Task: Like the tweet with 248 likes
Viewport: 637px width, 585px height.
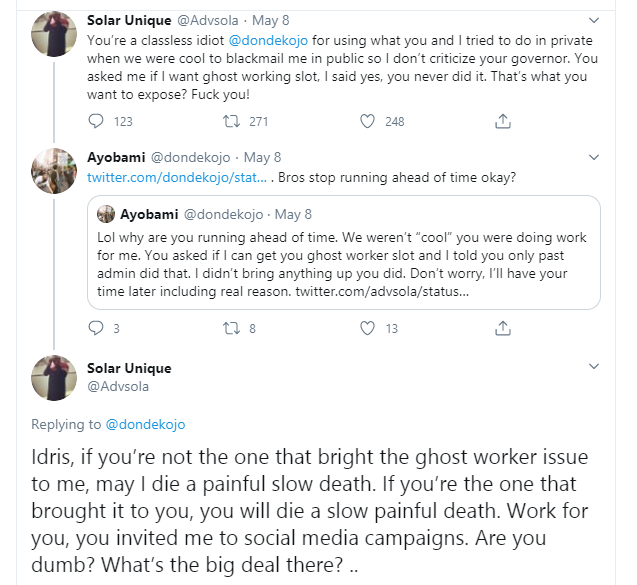Action: [367, 122]
